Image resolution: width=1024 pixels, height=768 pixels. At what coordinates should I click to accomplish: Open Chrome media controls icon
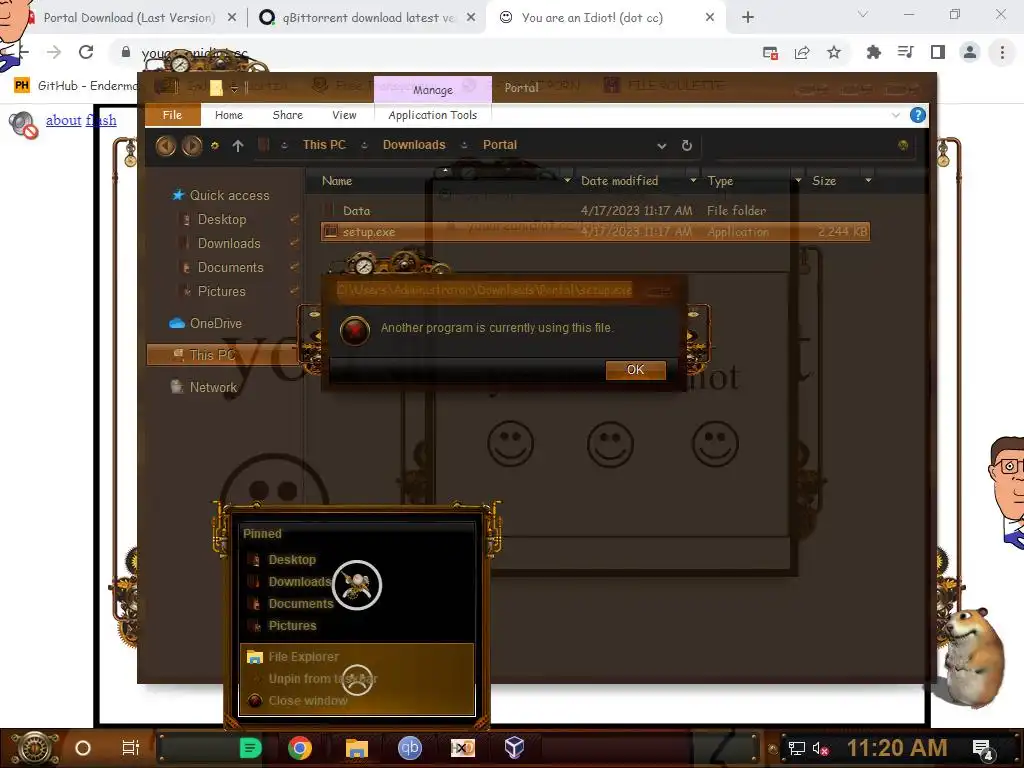click(905, 52)
